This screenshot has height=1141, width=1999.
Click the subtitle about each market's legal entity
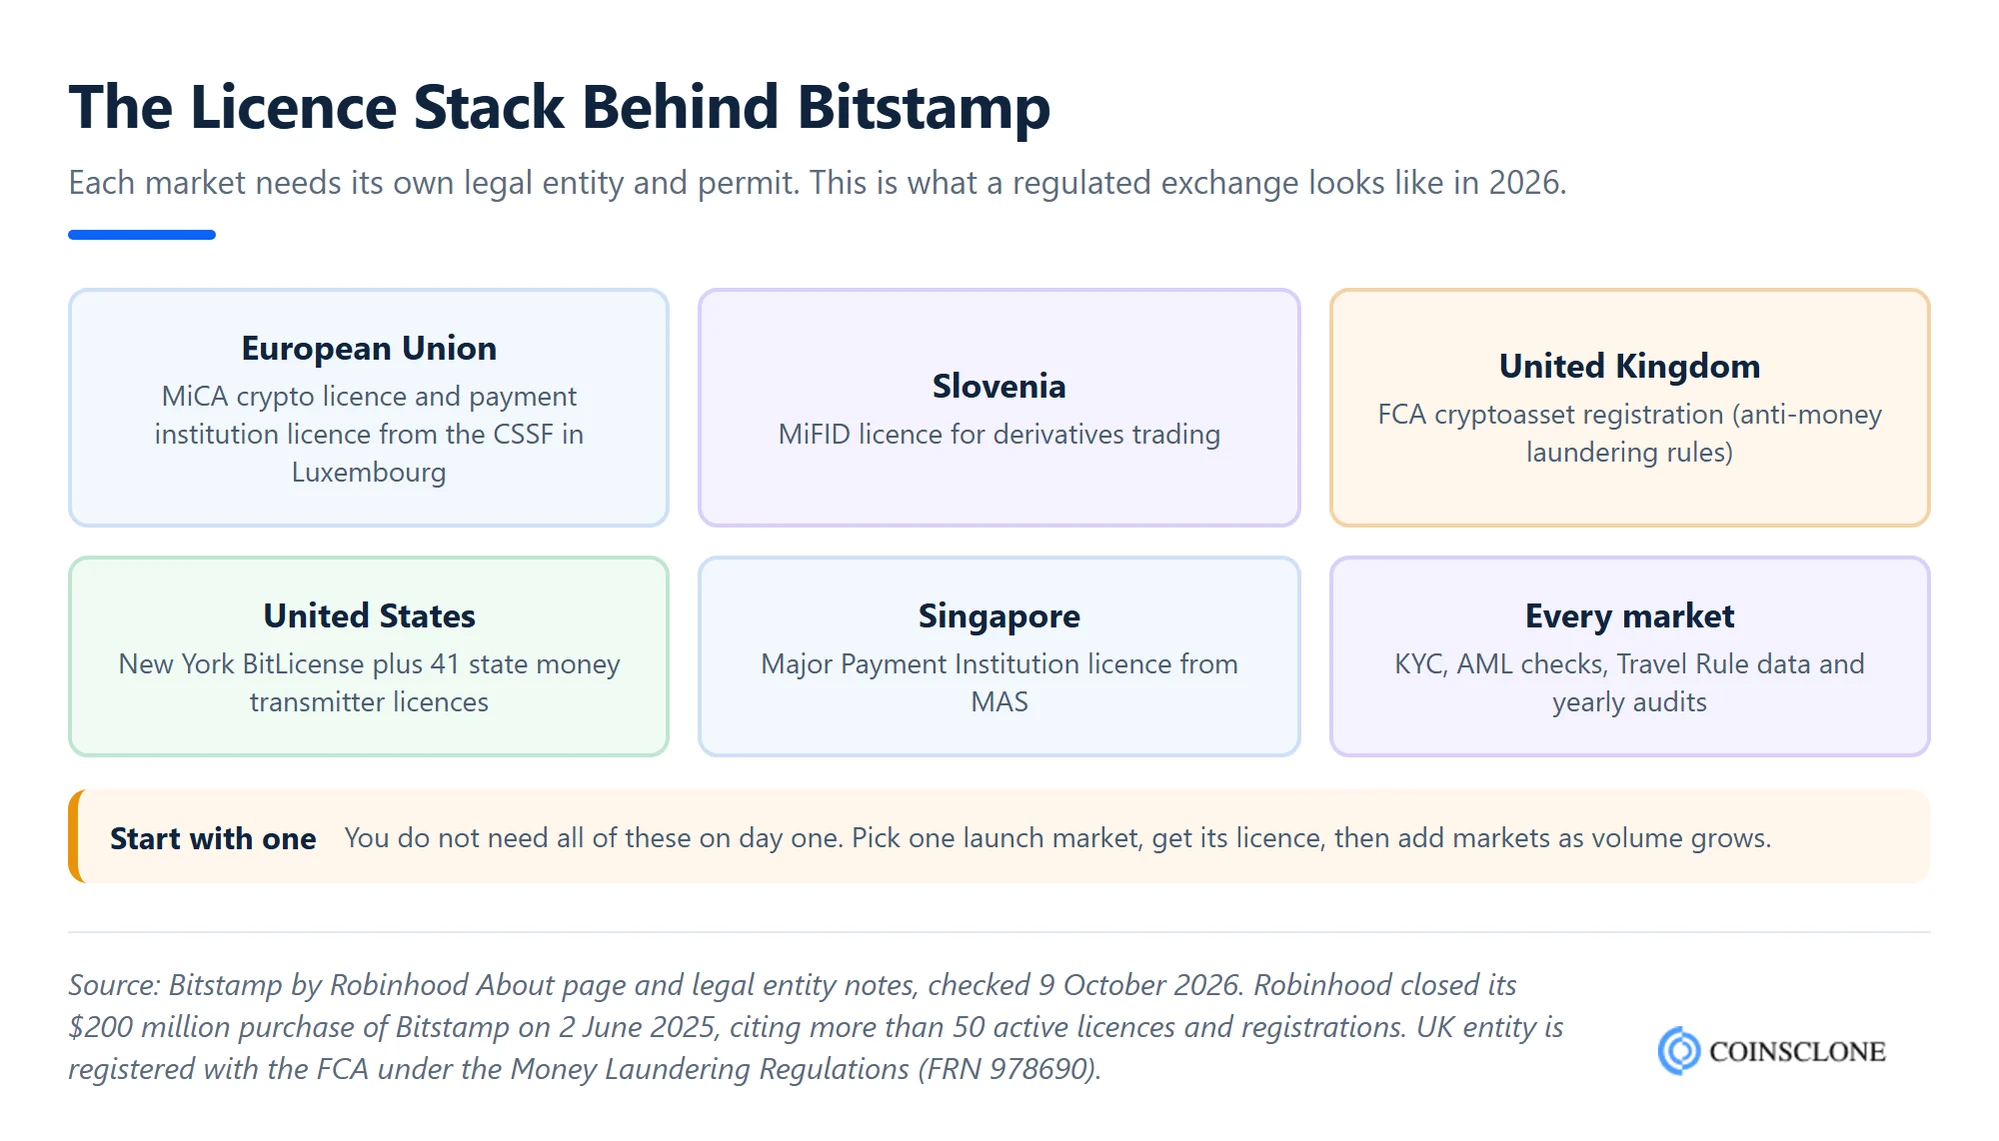(x=817, y=183)
